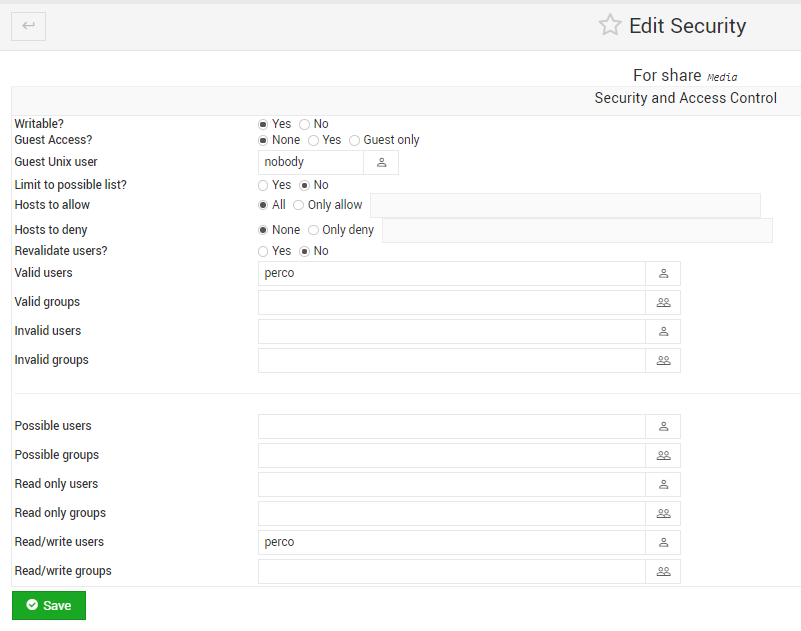Viewport: 801px width, 631px height.
Task: Open user picker for Valid users
Action: point(663,273)
